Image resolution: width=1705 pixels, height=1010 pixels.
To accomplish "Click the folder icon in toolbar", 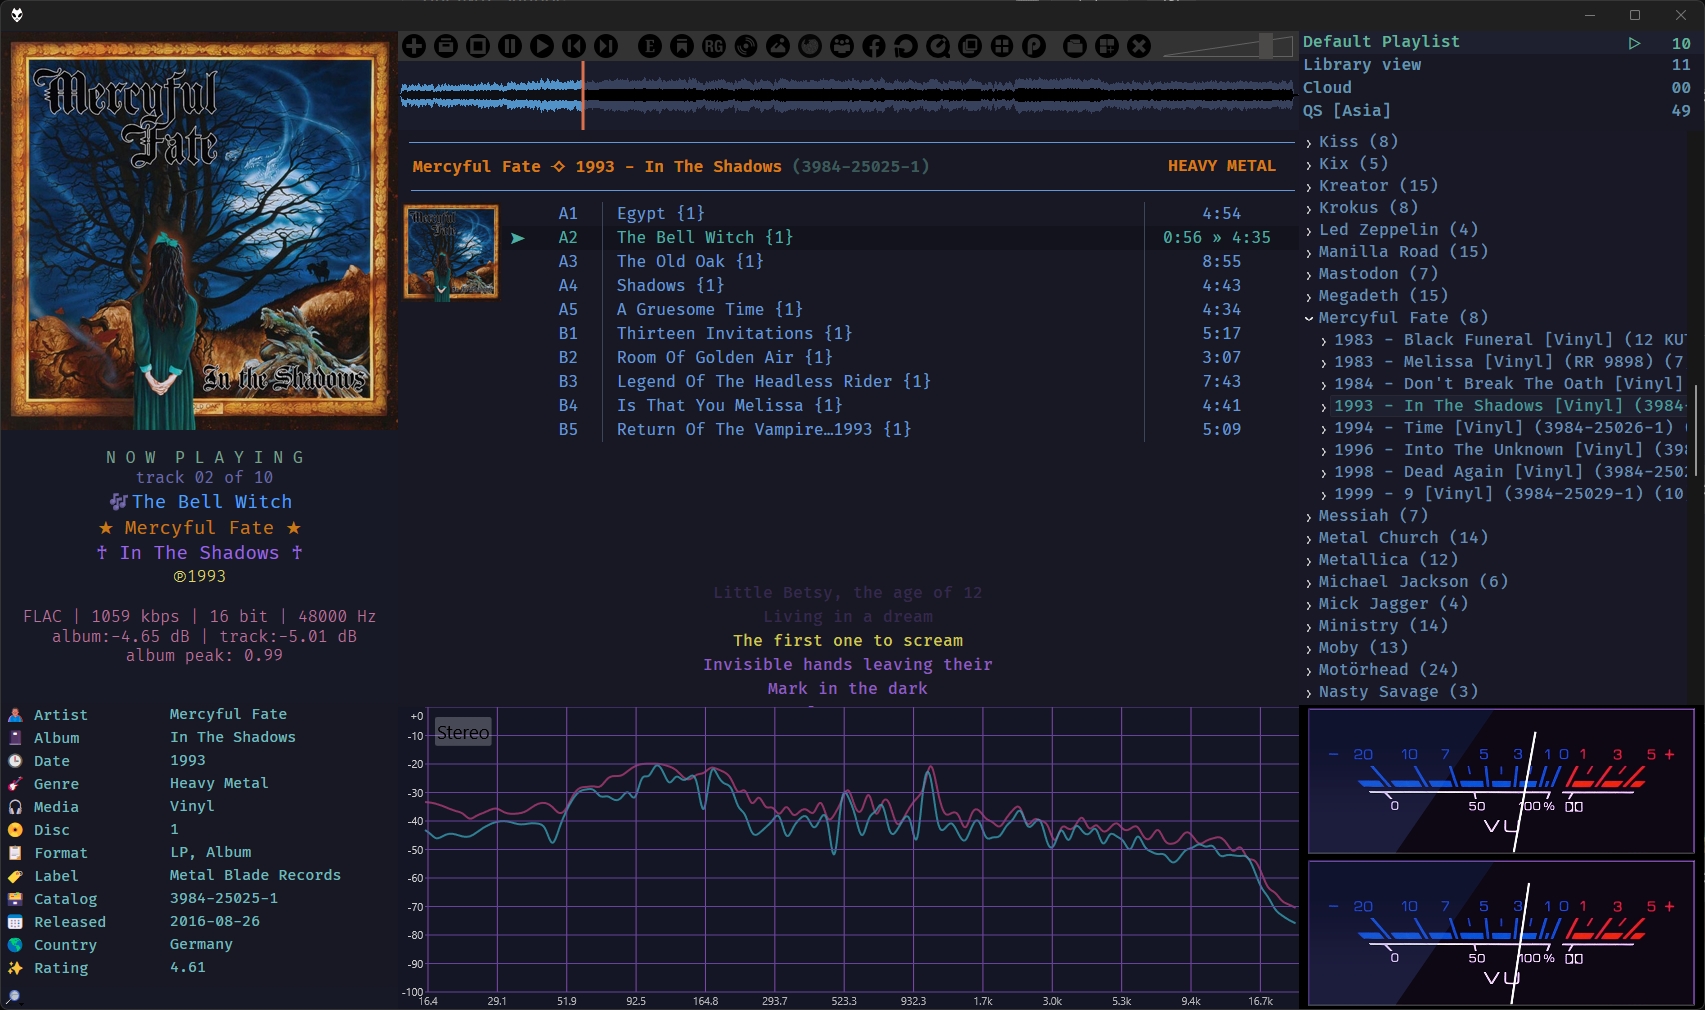I will (x=1075, y=46).
